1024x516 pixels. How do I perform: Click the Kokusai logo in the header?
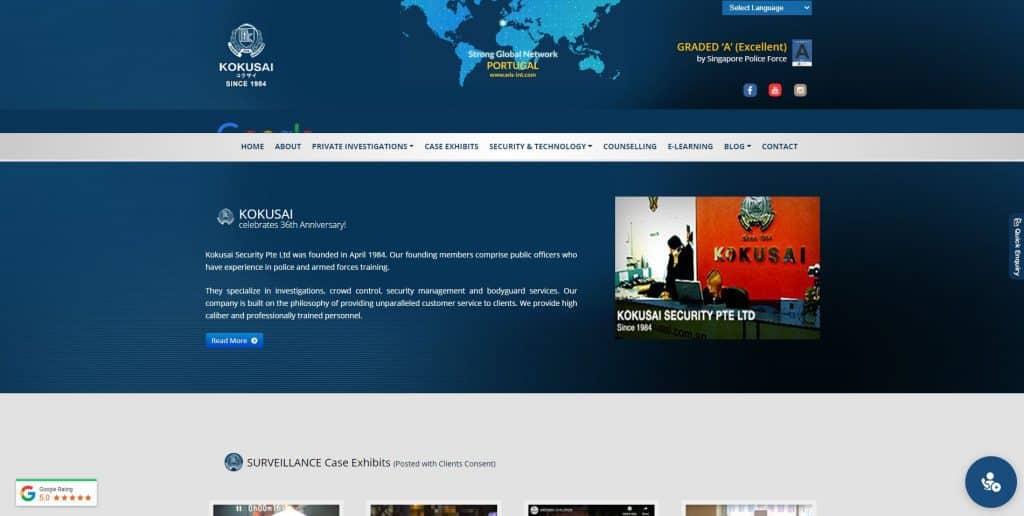click(246, 56)
